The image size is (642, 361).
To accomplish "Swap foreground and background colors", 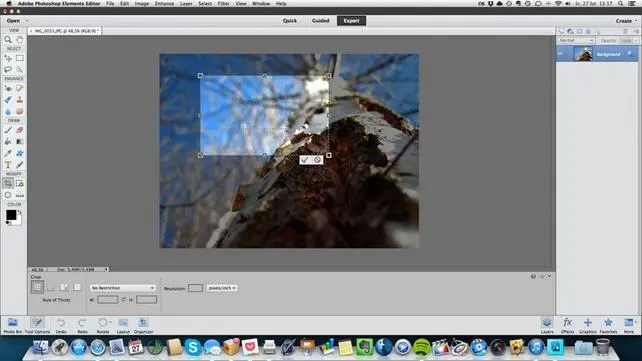I will (19, 212).
